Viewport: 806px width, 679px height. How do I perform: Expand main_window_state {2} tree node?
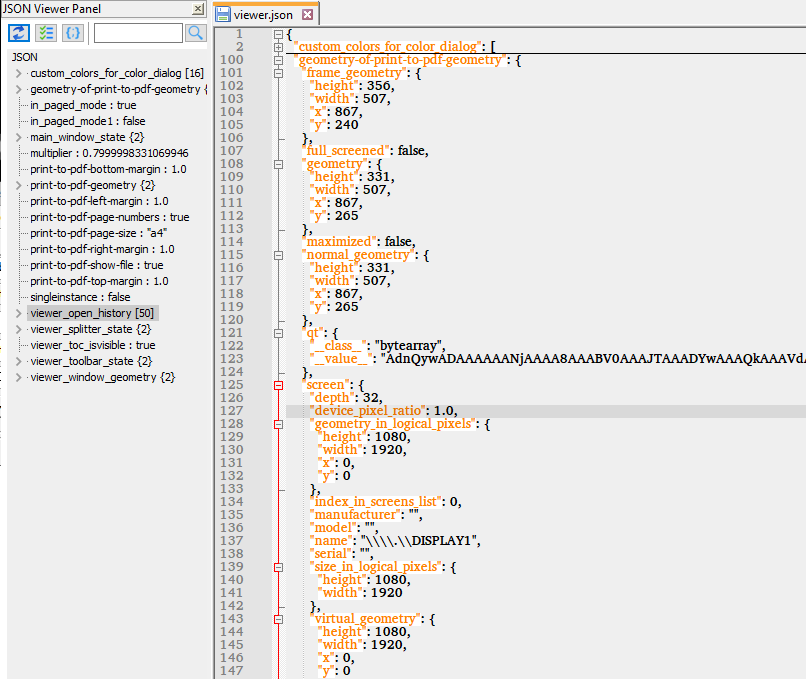pos(19,137)
